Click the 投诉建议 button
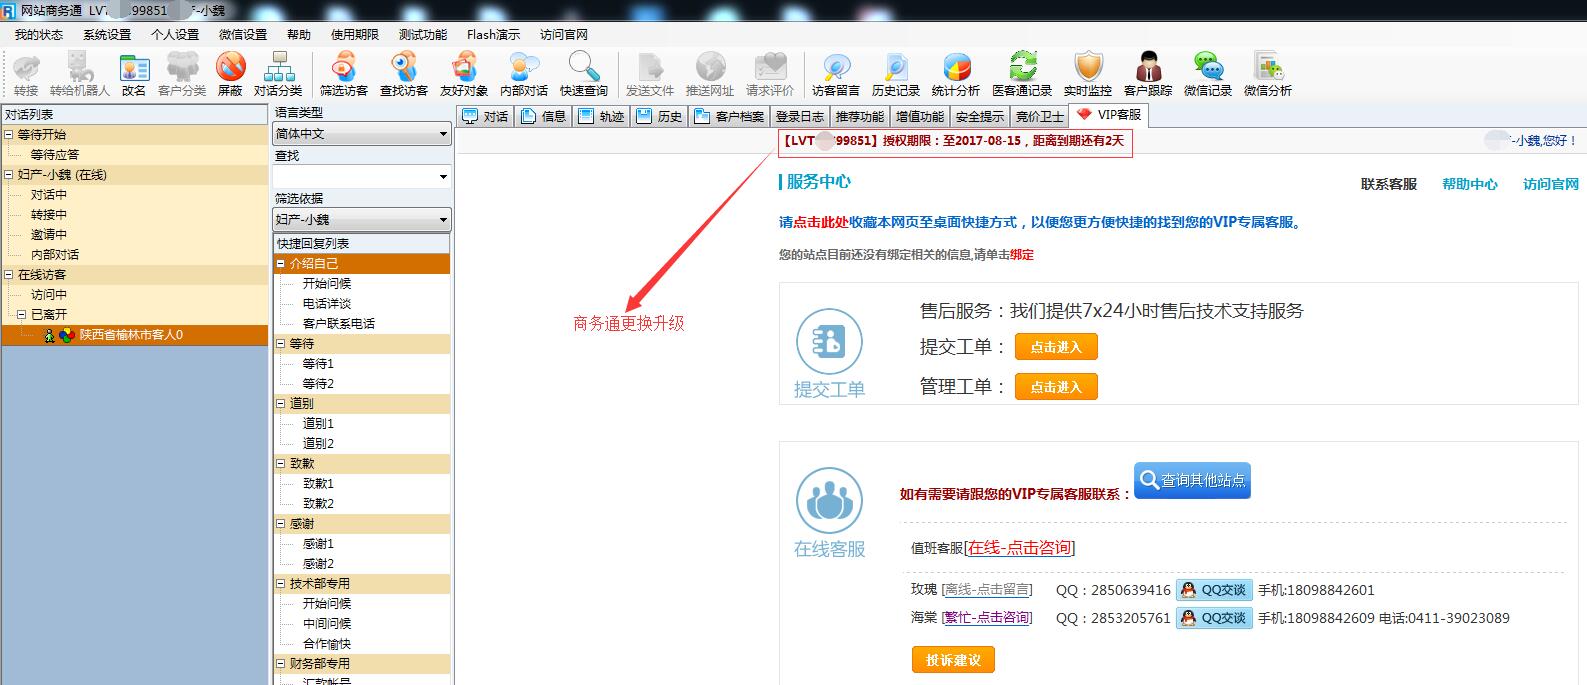Viewport: 1587px width, 685px height. click(x=953, y=660)
